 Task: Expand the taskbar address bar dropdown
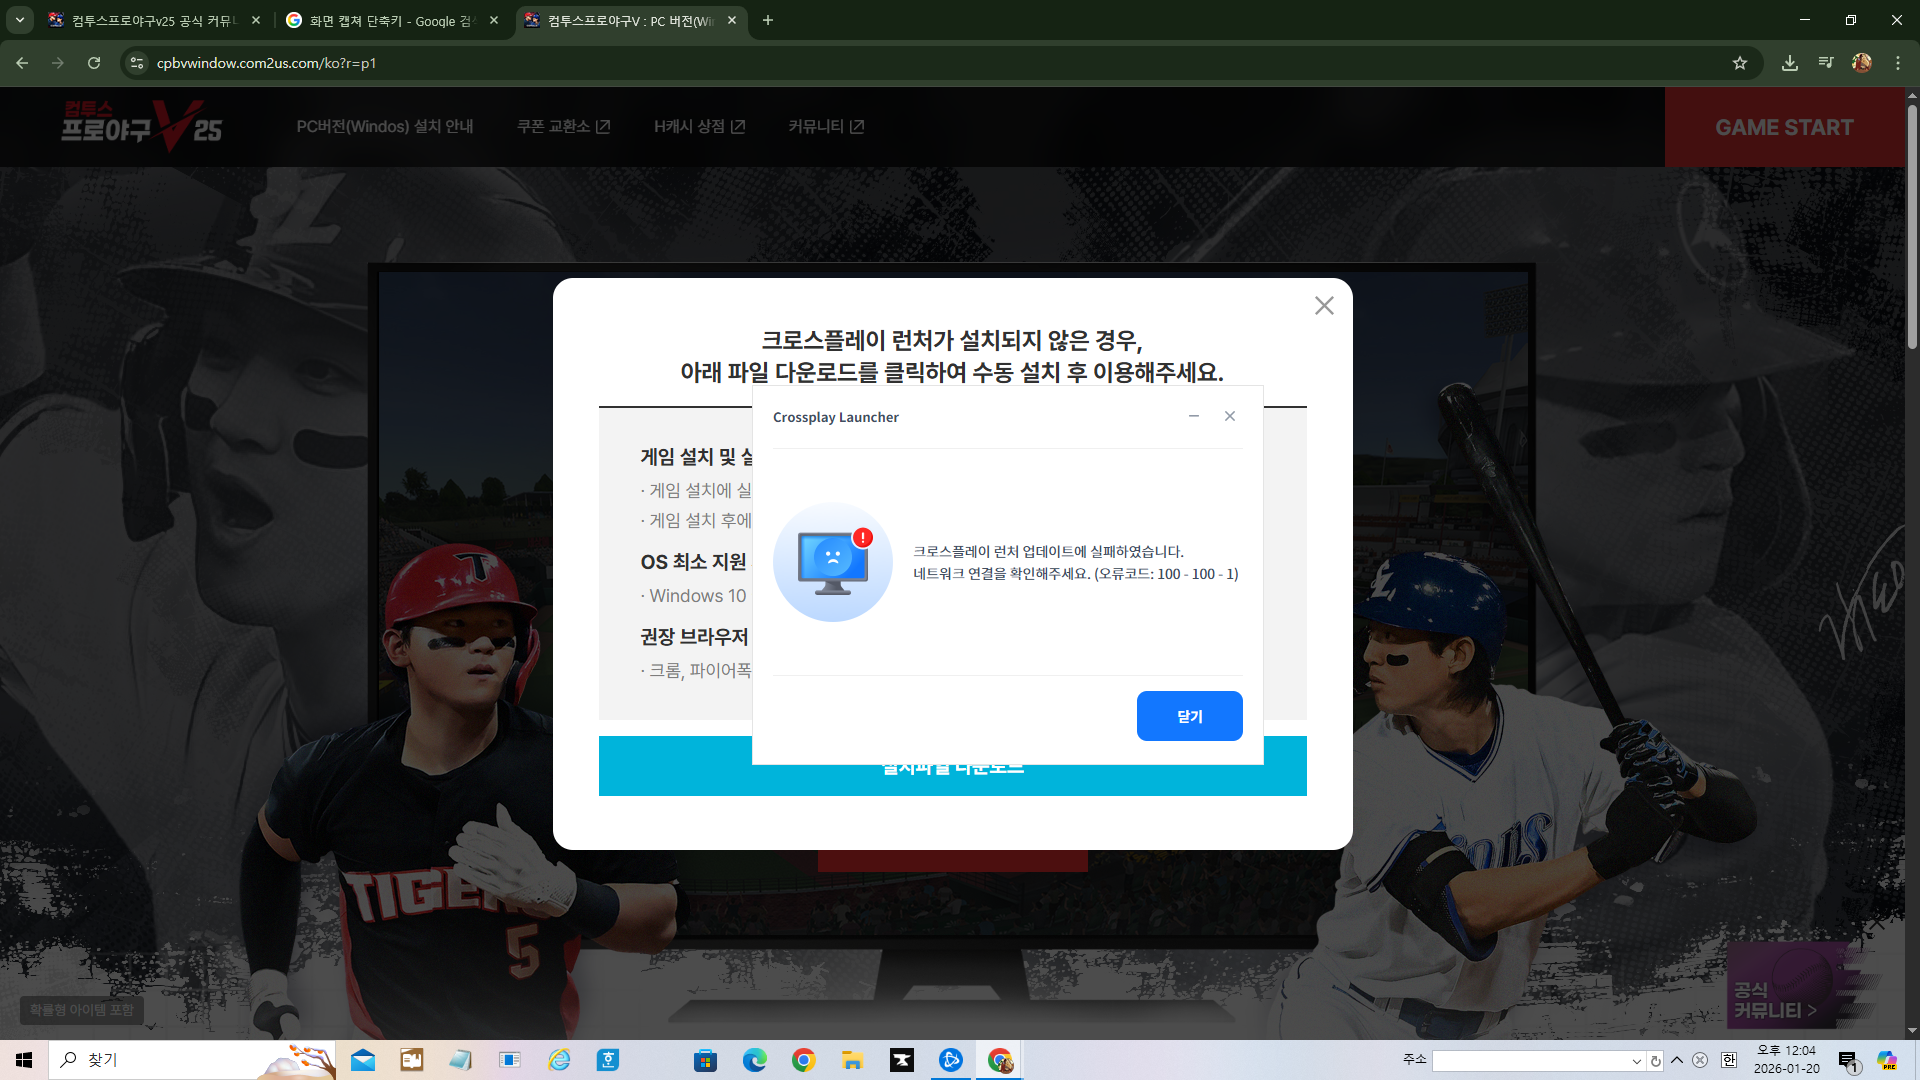click(1636, 1061)
